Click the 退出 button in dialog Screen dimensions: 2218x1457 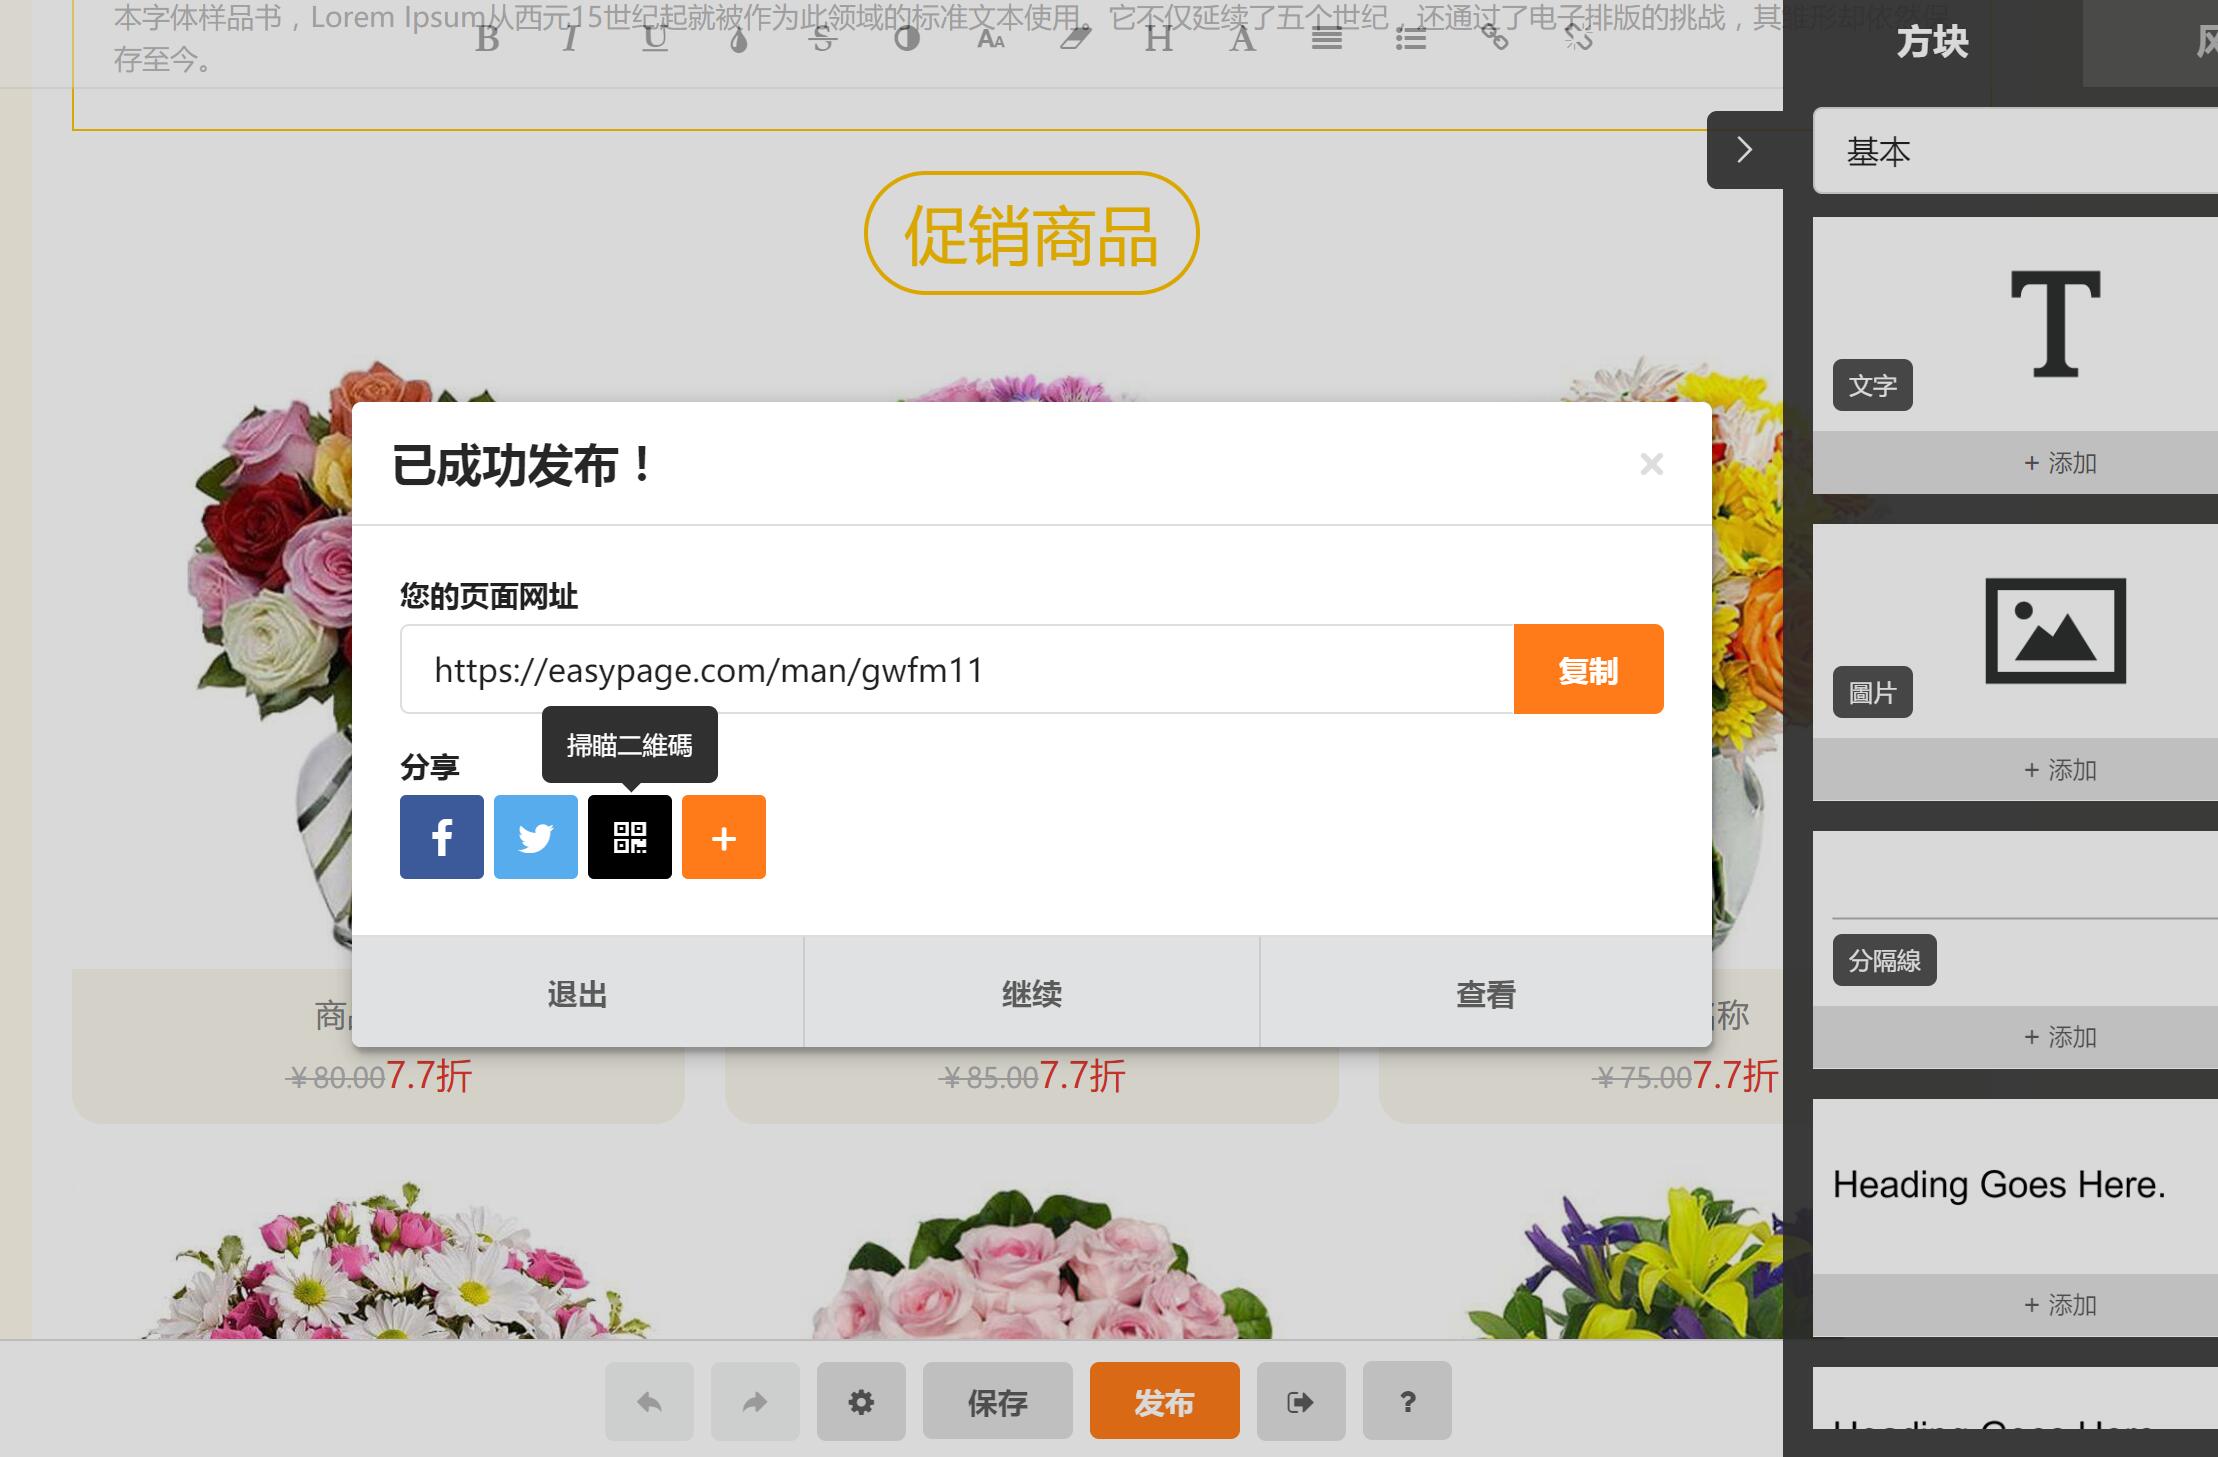coord(578,993)
